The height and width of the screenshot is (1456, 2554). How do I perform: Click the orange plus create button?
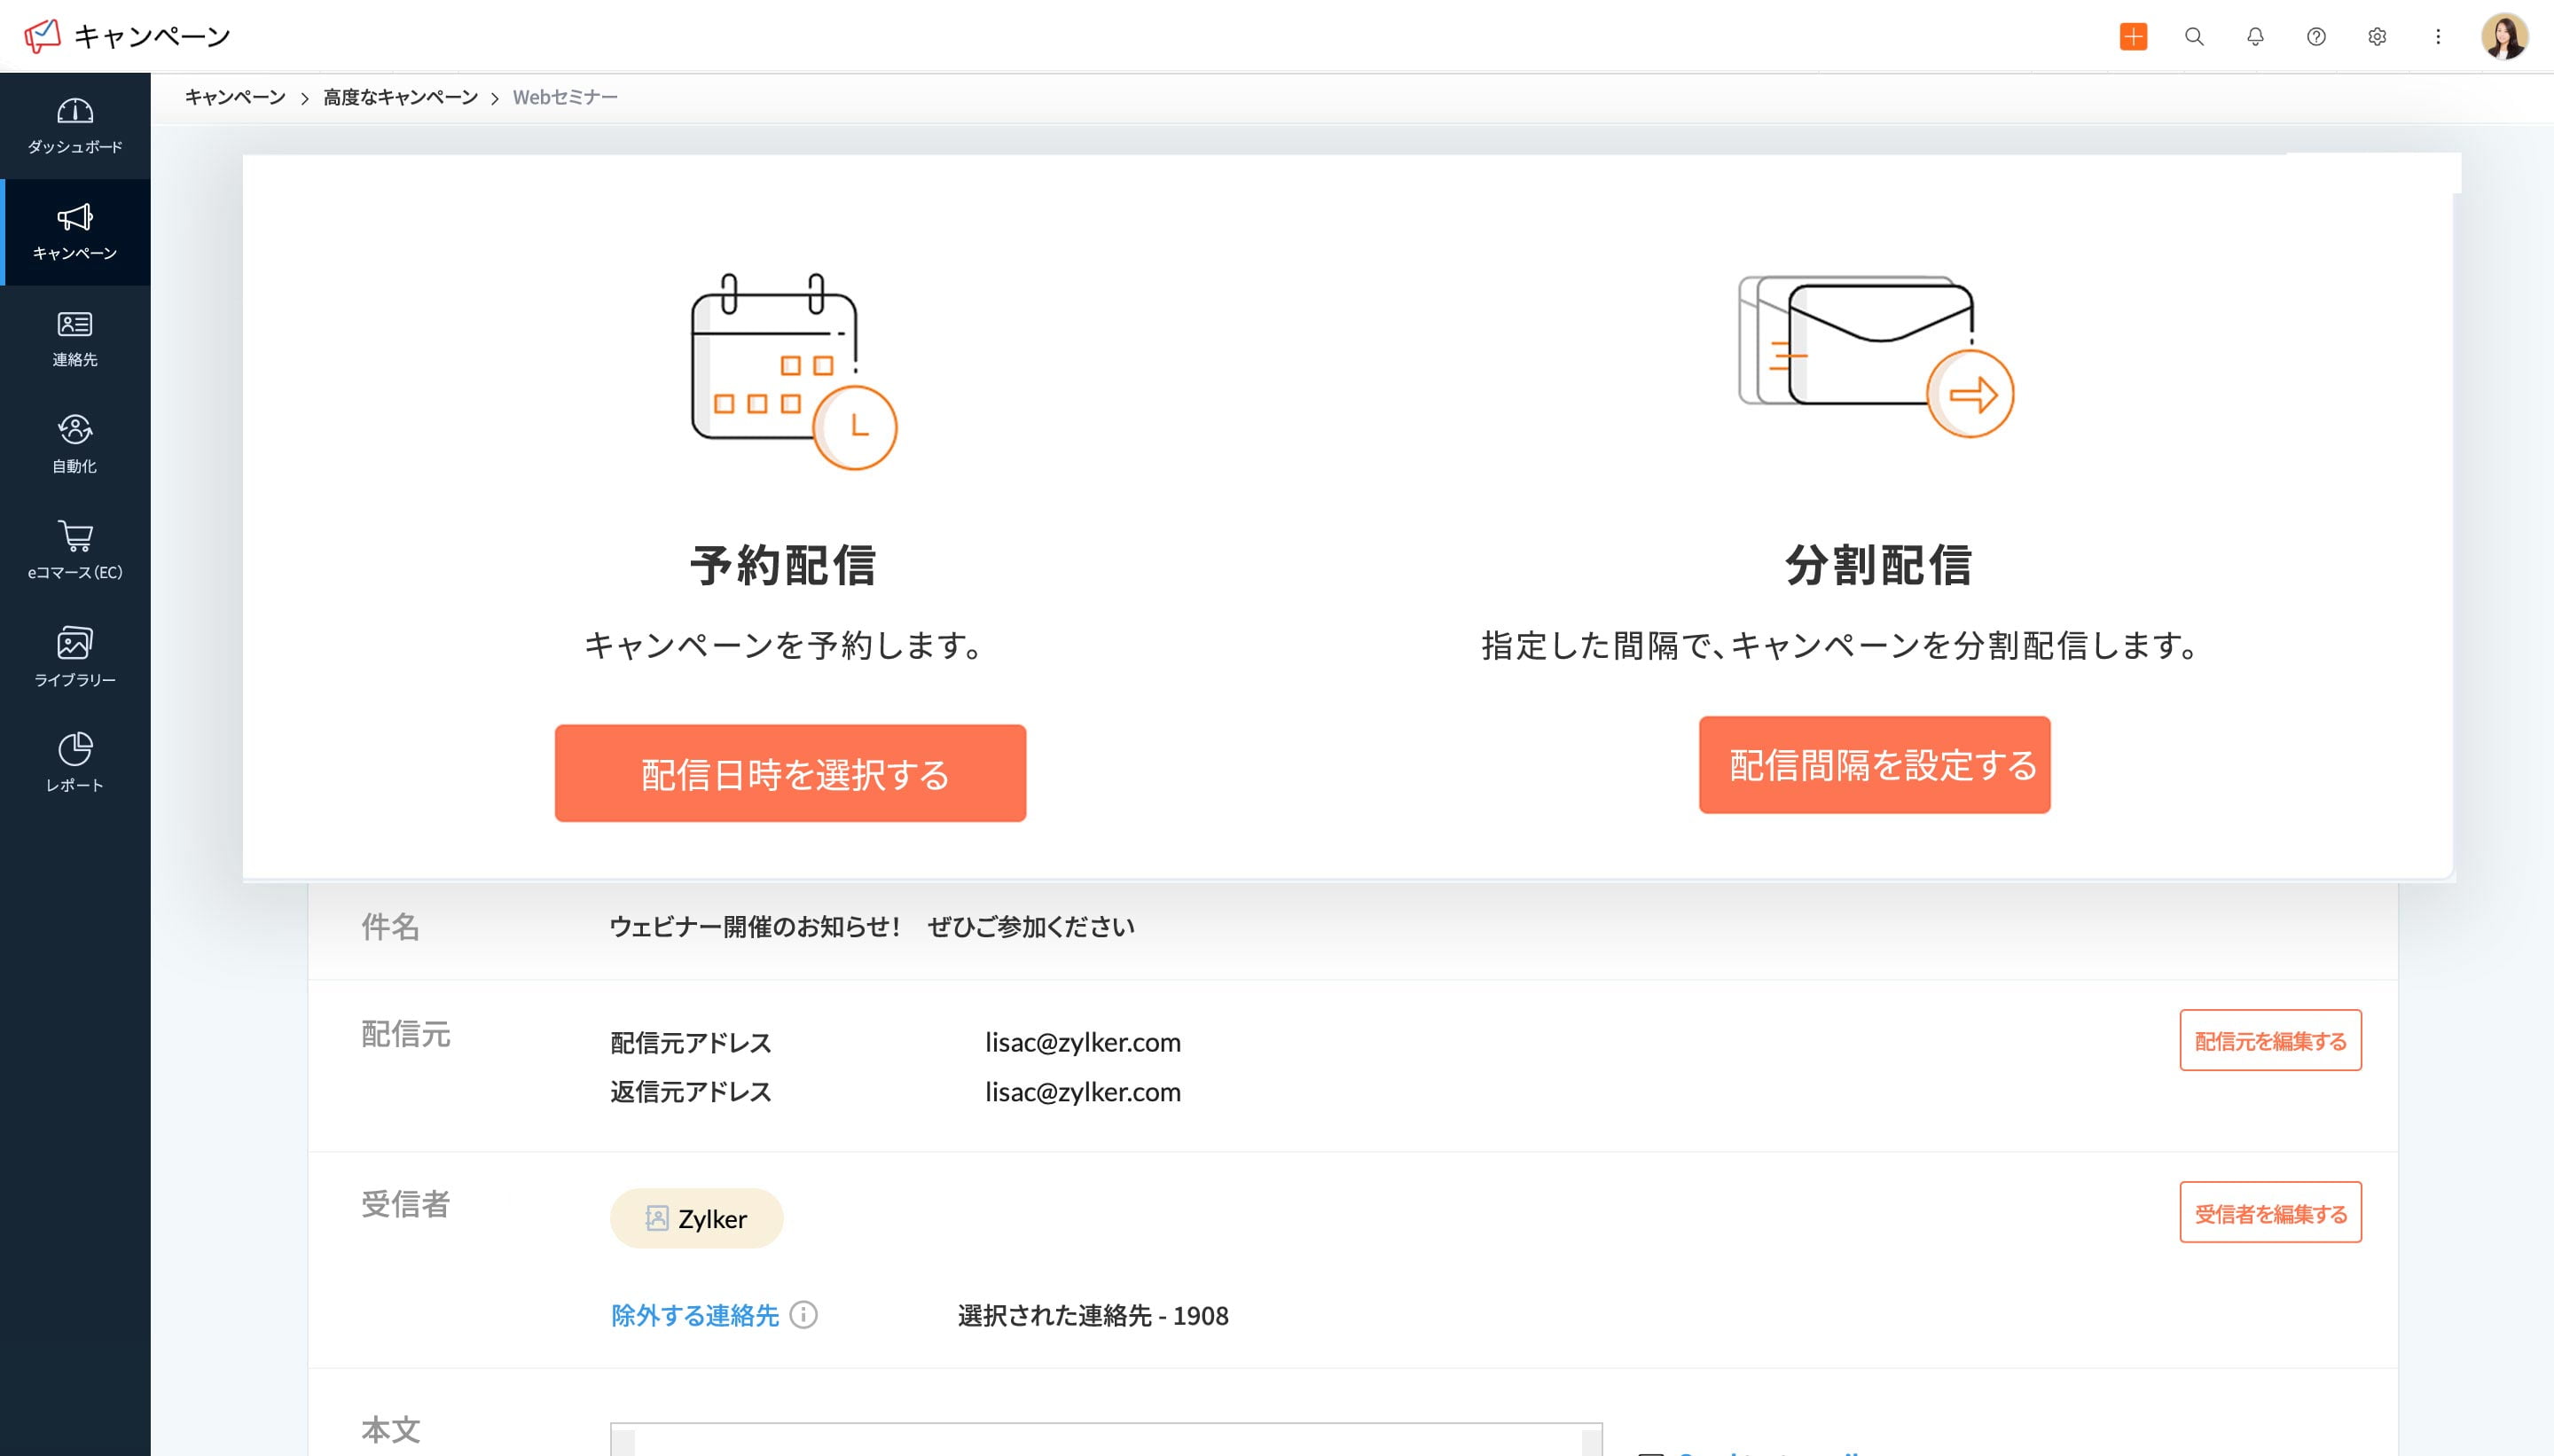[x=2133, y=37]
